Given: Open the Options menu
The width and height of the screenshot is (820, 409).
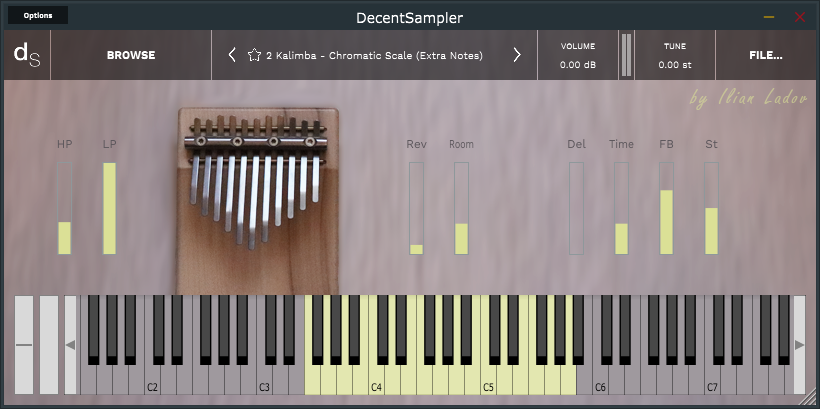Looking at the screenshot, I should pos(38,15).
